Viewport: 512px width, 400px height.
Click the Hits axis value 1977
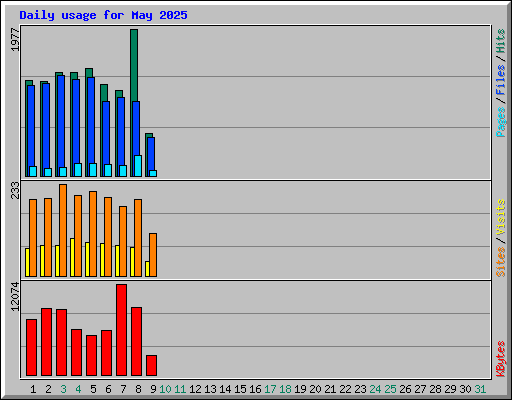(x=15, y=40)
